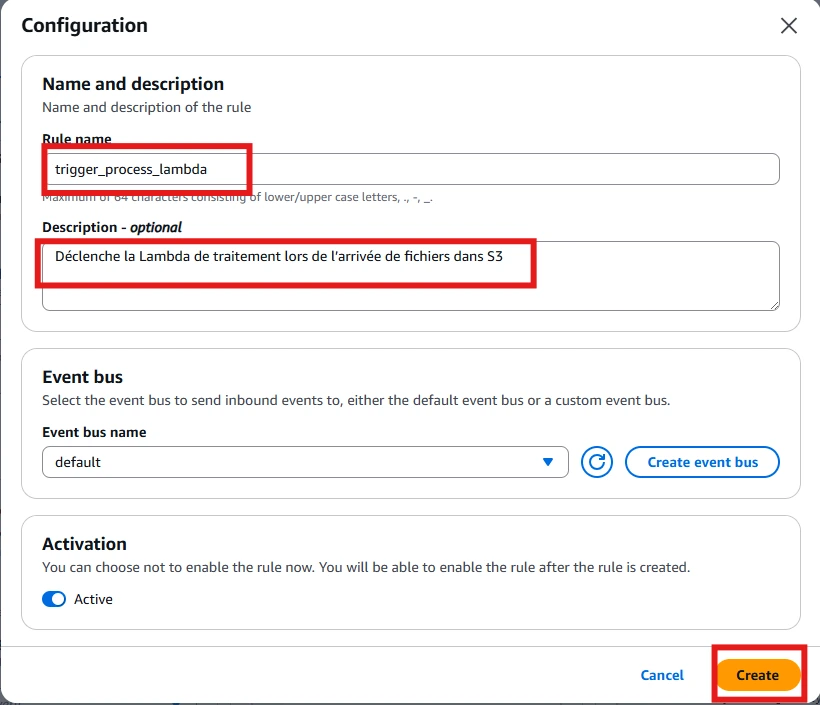Click the Event bus section heading
This screenshot has height=705, width=820.
(82, 377)
